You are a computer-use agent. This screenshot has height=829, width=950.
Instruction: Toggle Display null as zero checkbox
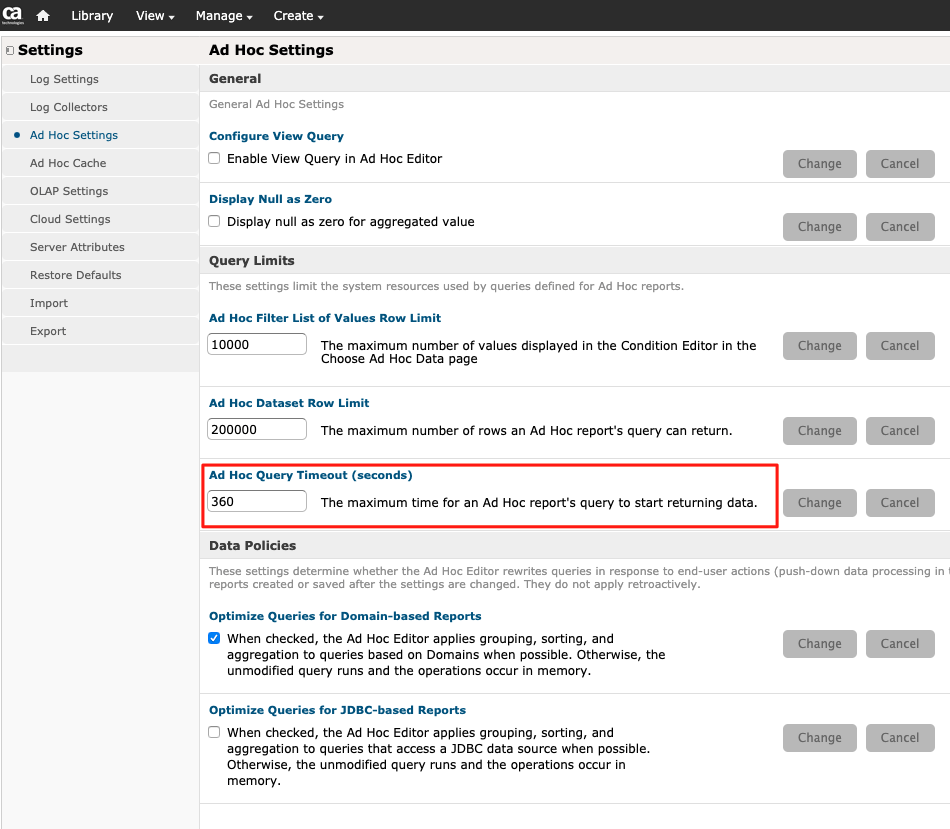[x=214, y=221]
